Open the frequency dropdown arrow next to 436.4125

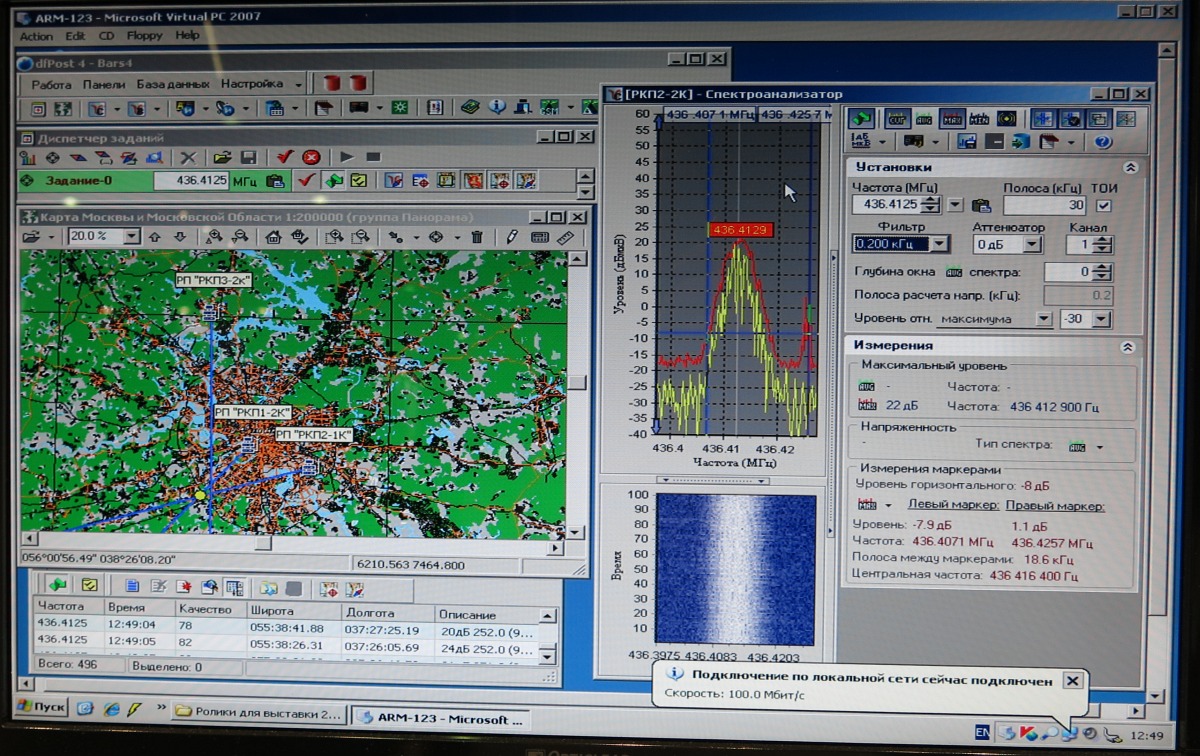pyautogui.click(x=955, y=205)
